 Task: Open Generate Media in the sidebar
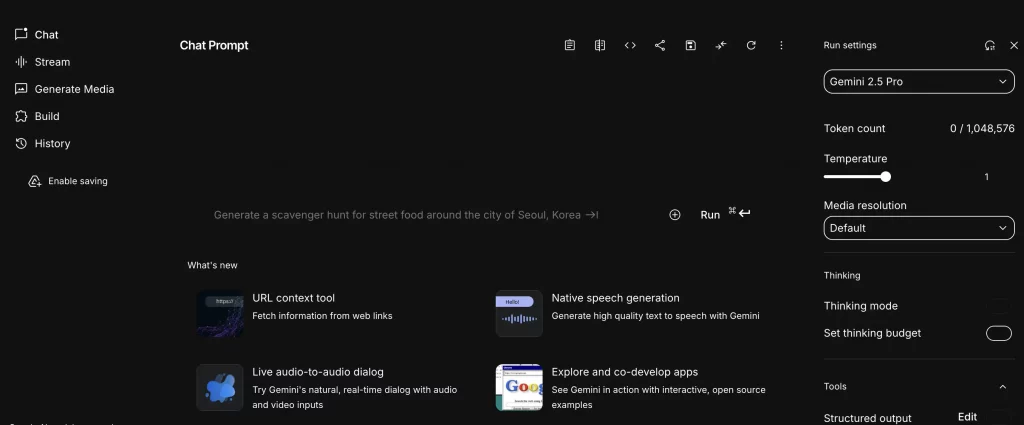[x=74, y=89]
